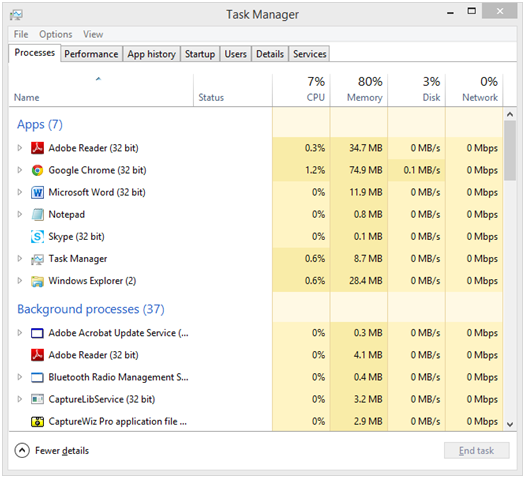The image size is (524, 477).
Task: Click the Task Manager process icon
Action: tap(37, 259)
